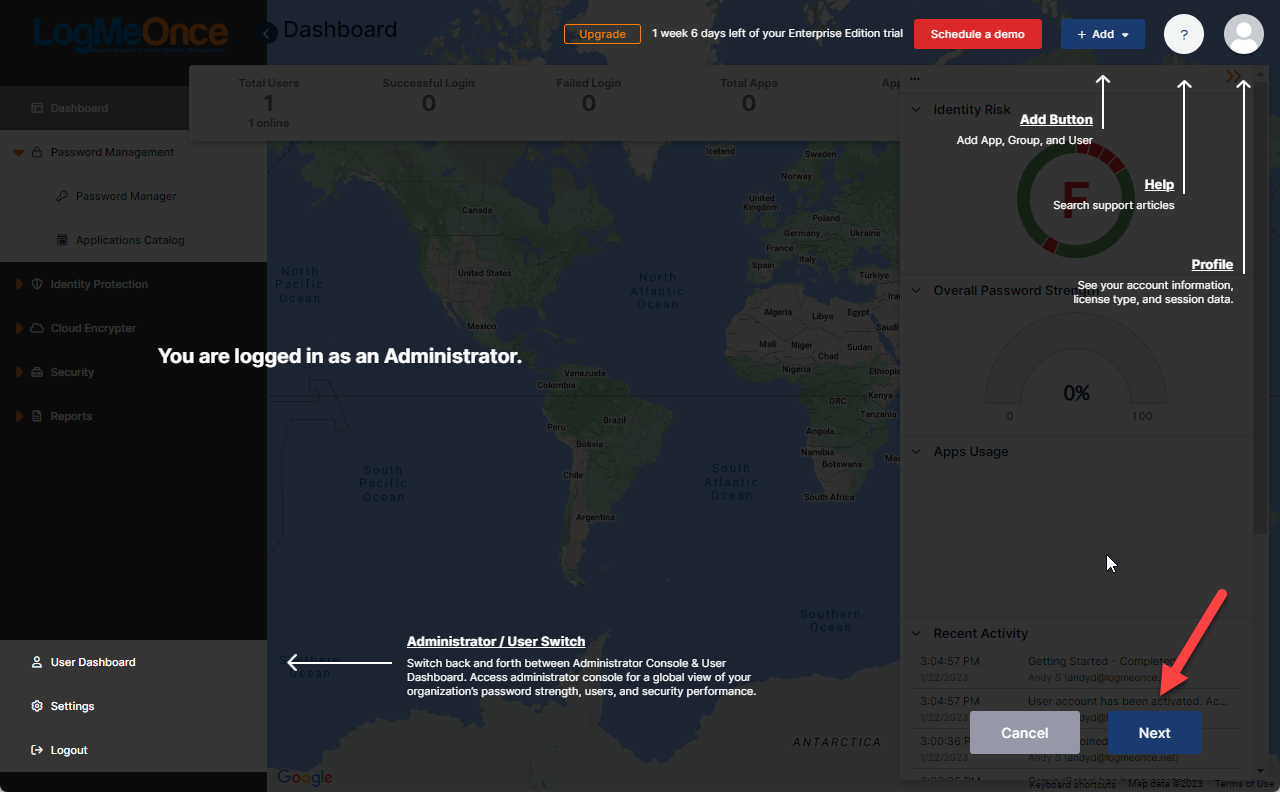The width and height of the screenshot is (1280, 792).
Task: Expand the Reports section triangle
Action: 19,416
